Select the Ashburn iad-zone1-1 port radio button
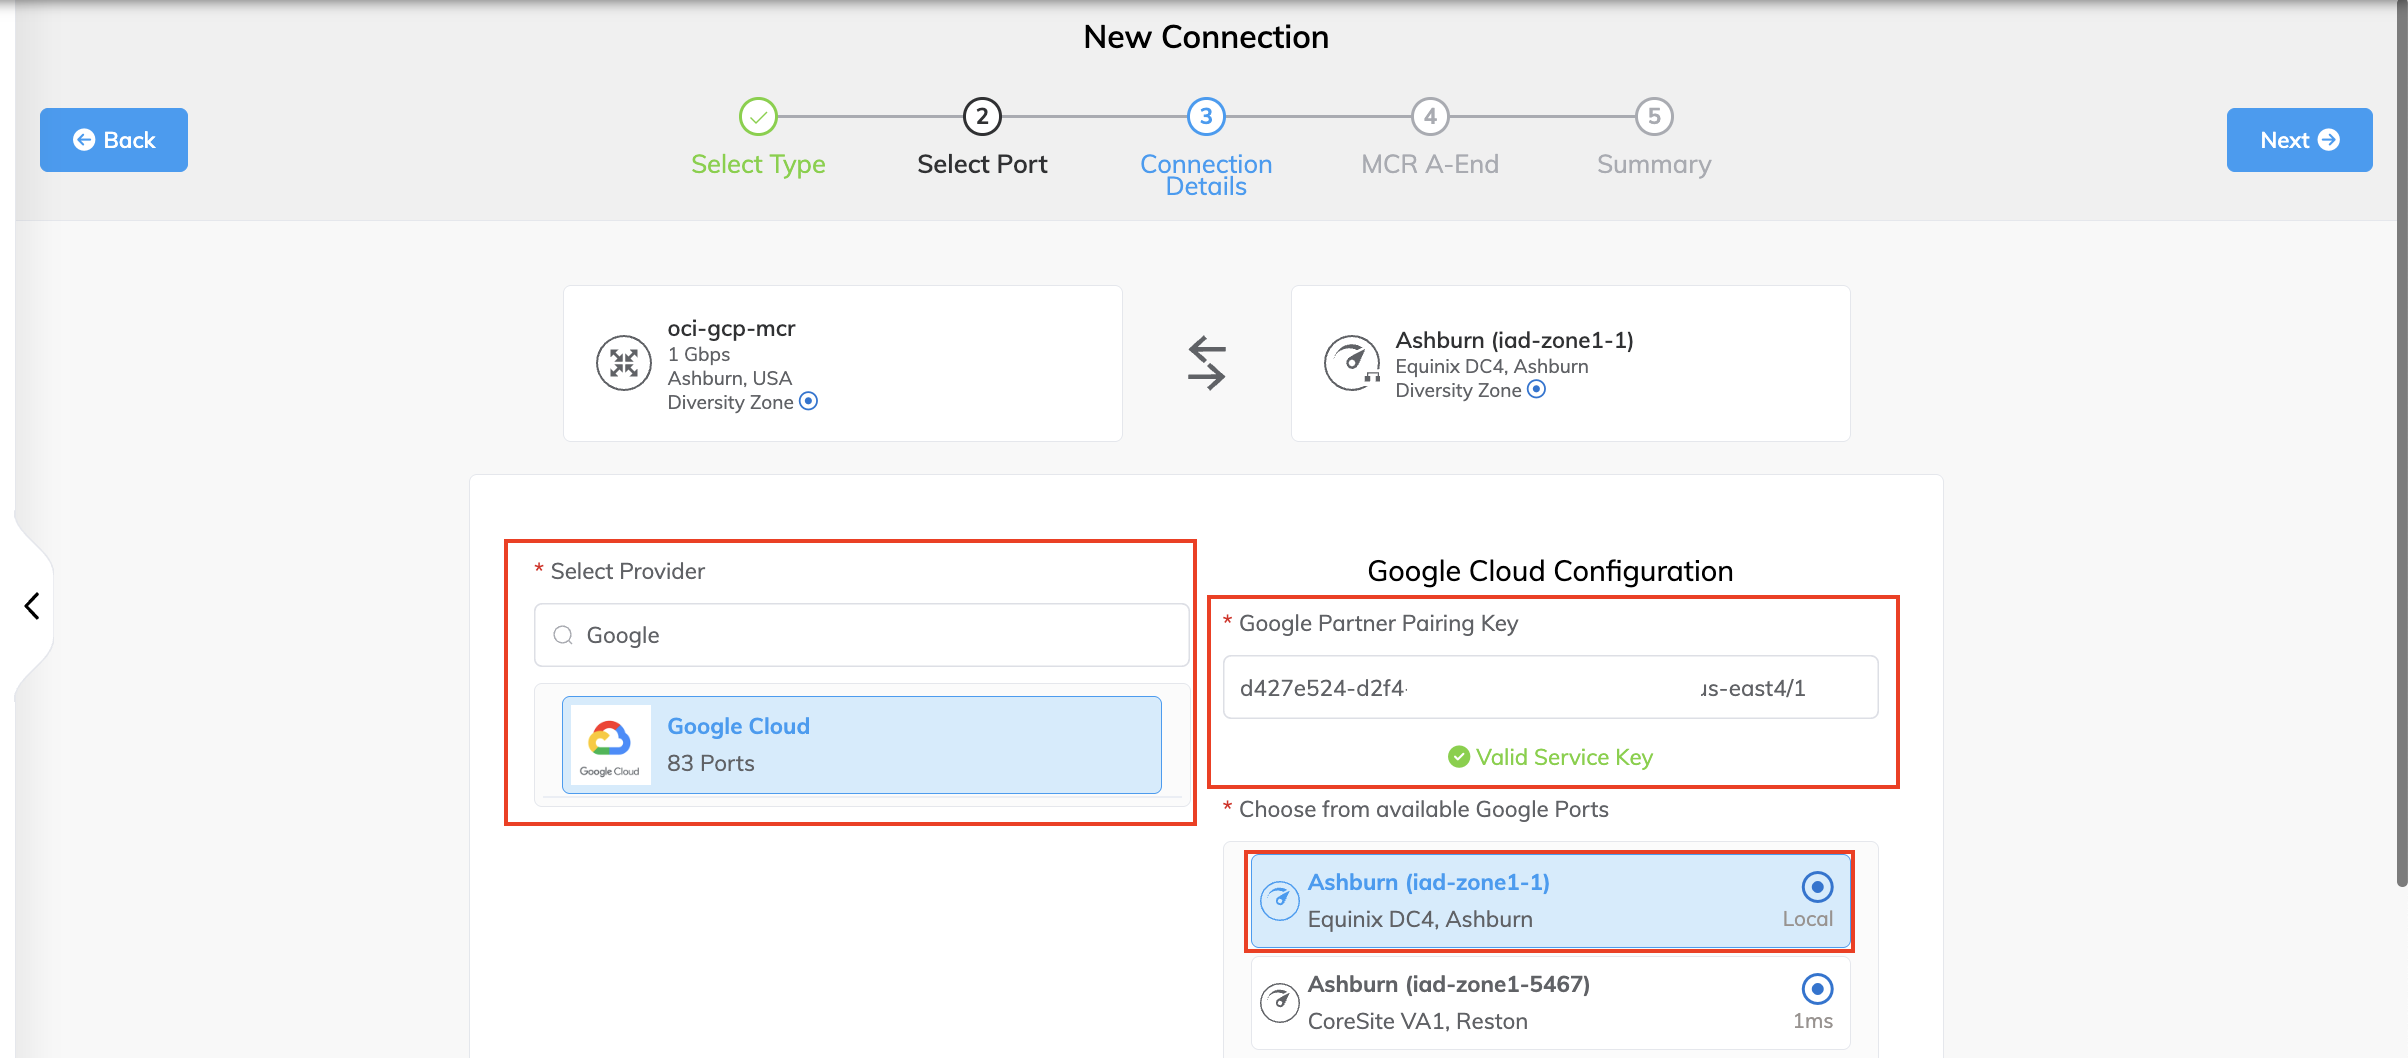This screenshot has height=1058, width=2408. pyautogui.click(x=1817, y=887)
